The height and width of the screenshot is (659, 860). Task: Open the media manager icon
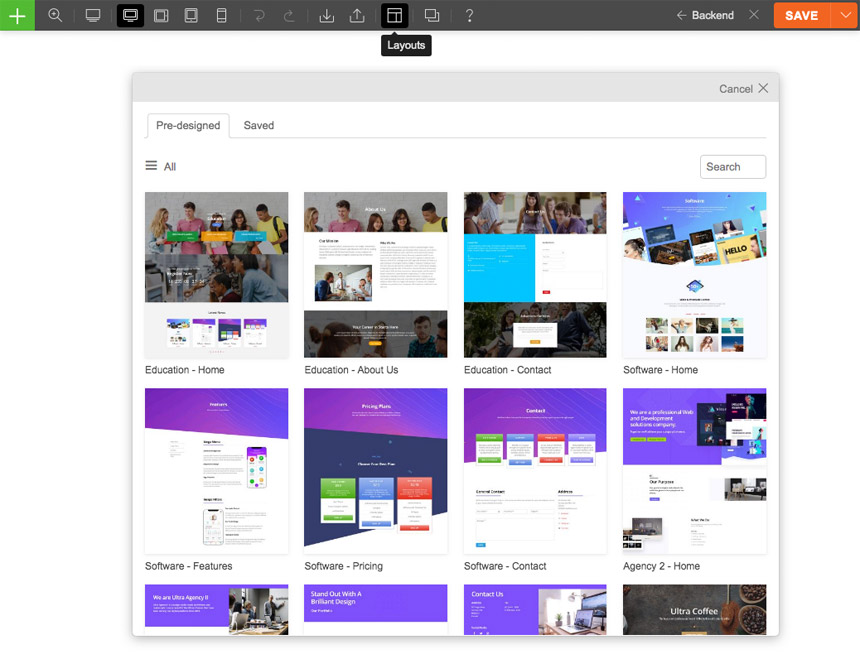tap(432, 15)
